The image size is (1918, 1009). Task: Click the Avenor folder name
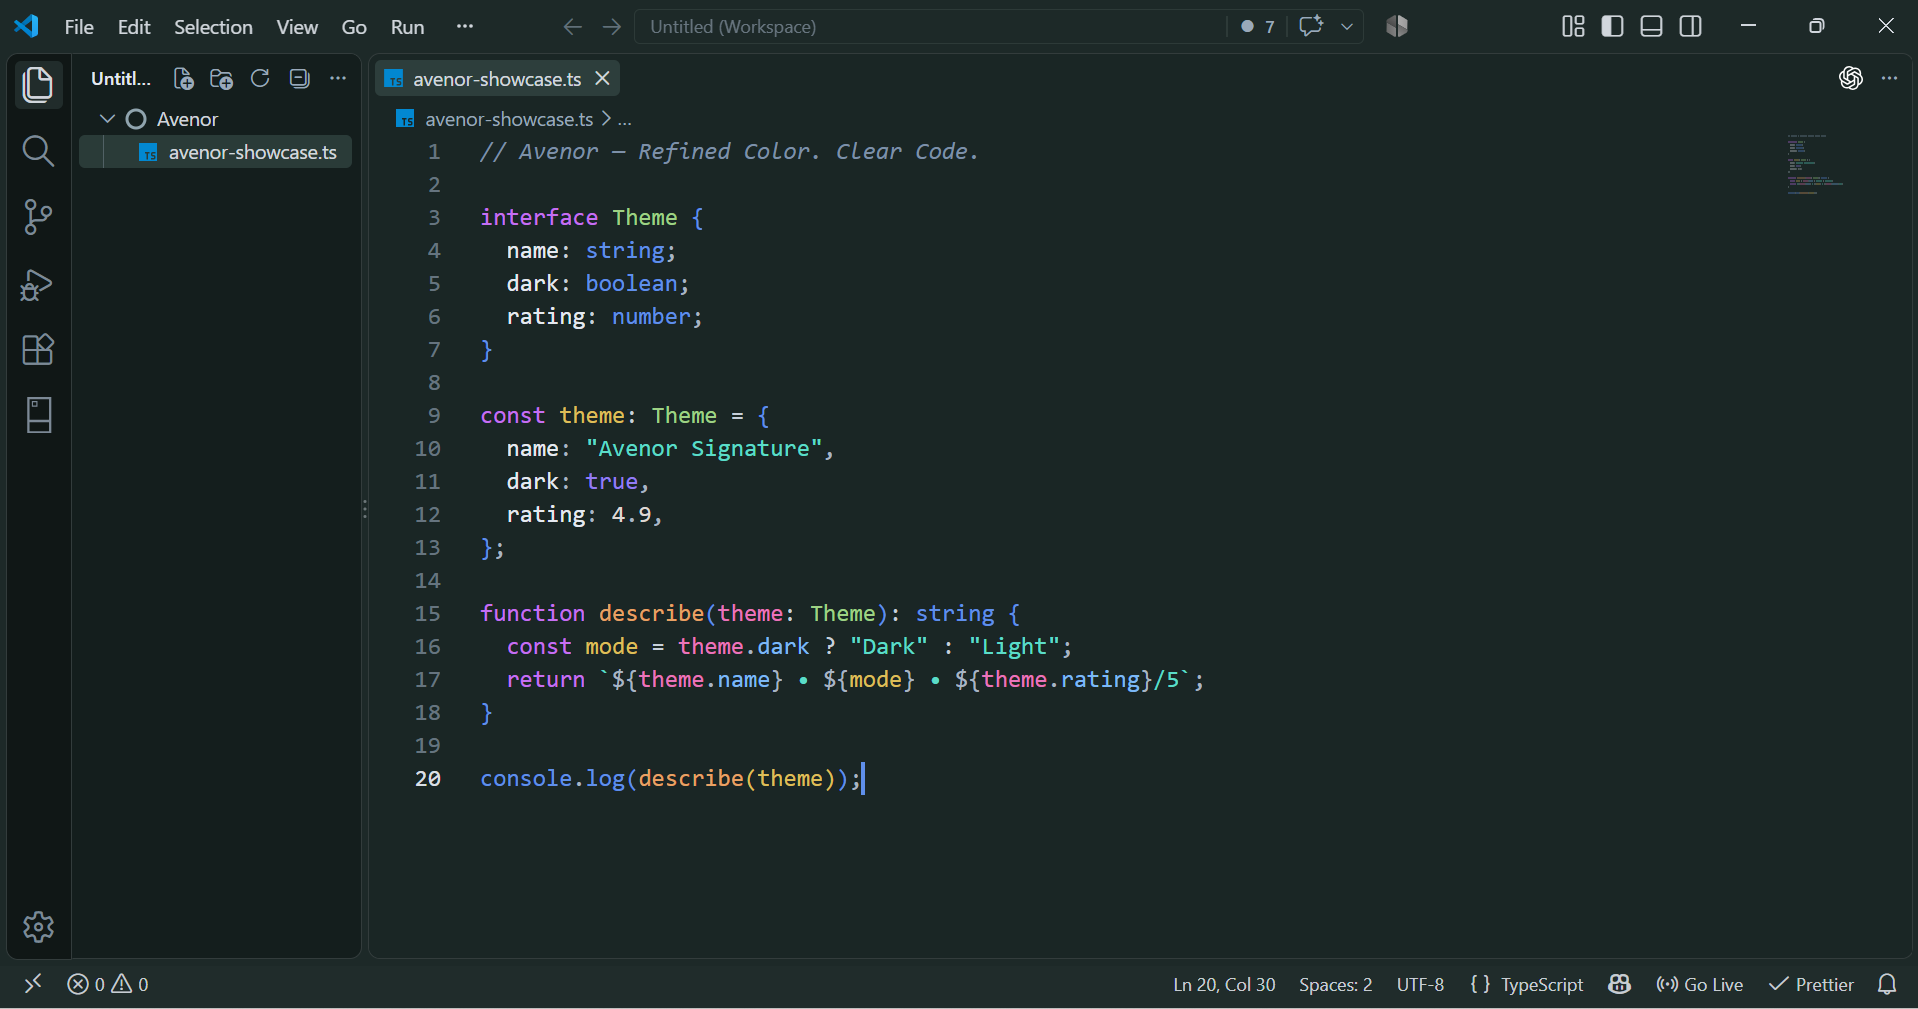click(x=187, y=119)
